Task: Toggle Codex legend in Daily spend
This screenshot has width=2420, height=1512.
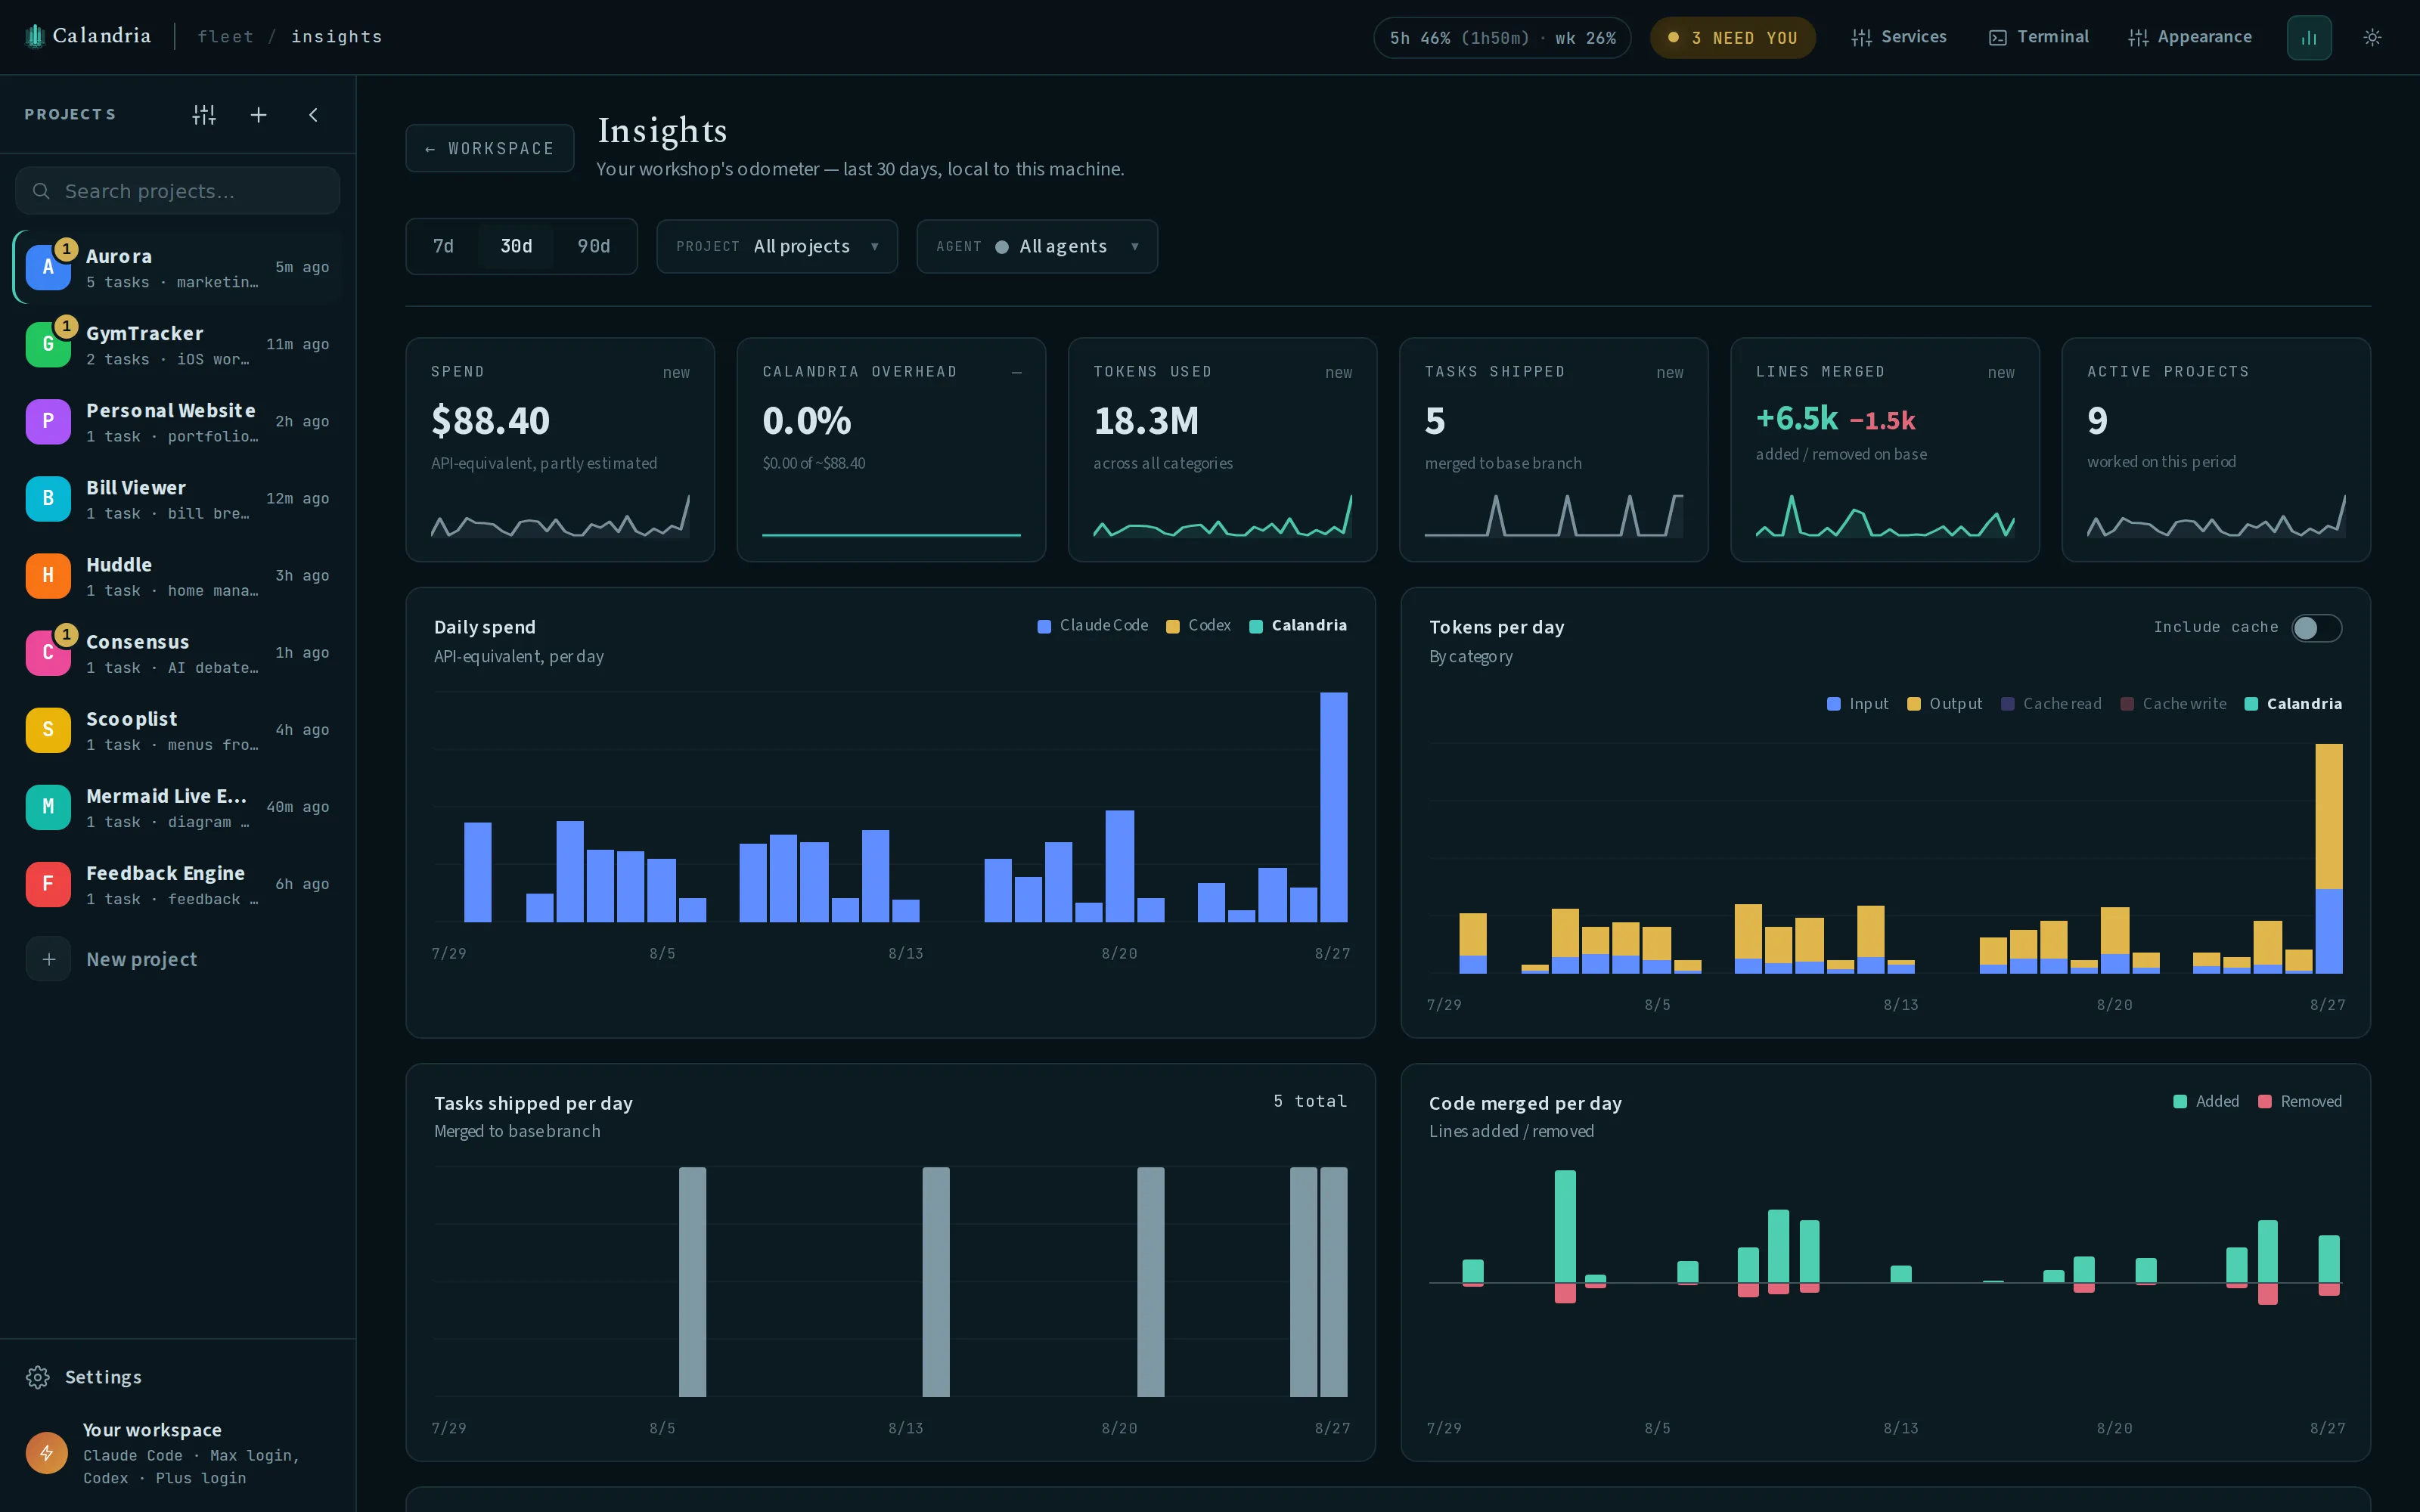Action: point(1198,625)
